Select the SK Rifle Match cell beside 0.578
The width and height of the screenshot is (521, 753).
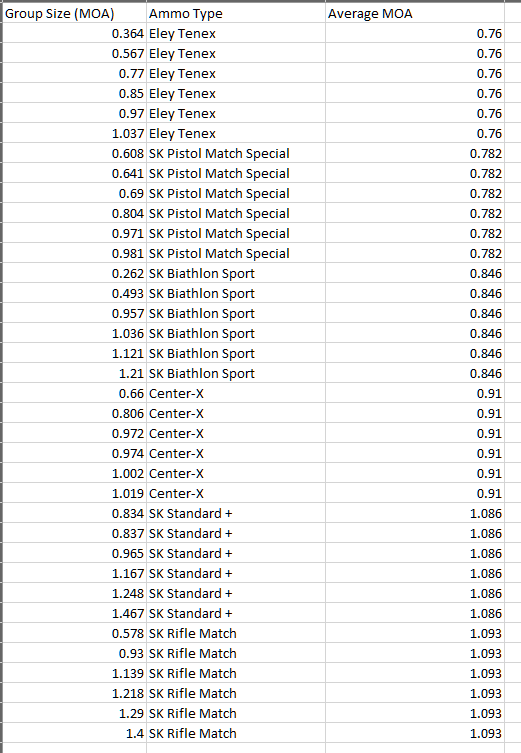click(x=236, y=634)
